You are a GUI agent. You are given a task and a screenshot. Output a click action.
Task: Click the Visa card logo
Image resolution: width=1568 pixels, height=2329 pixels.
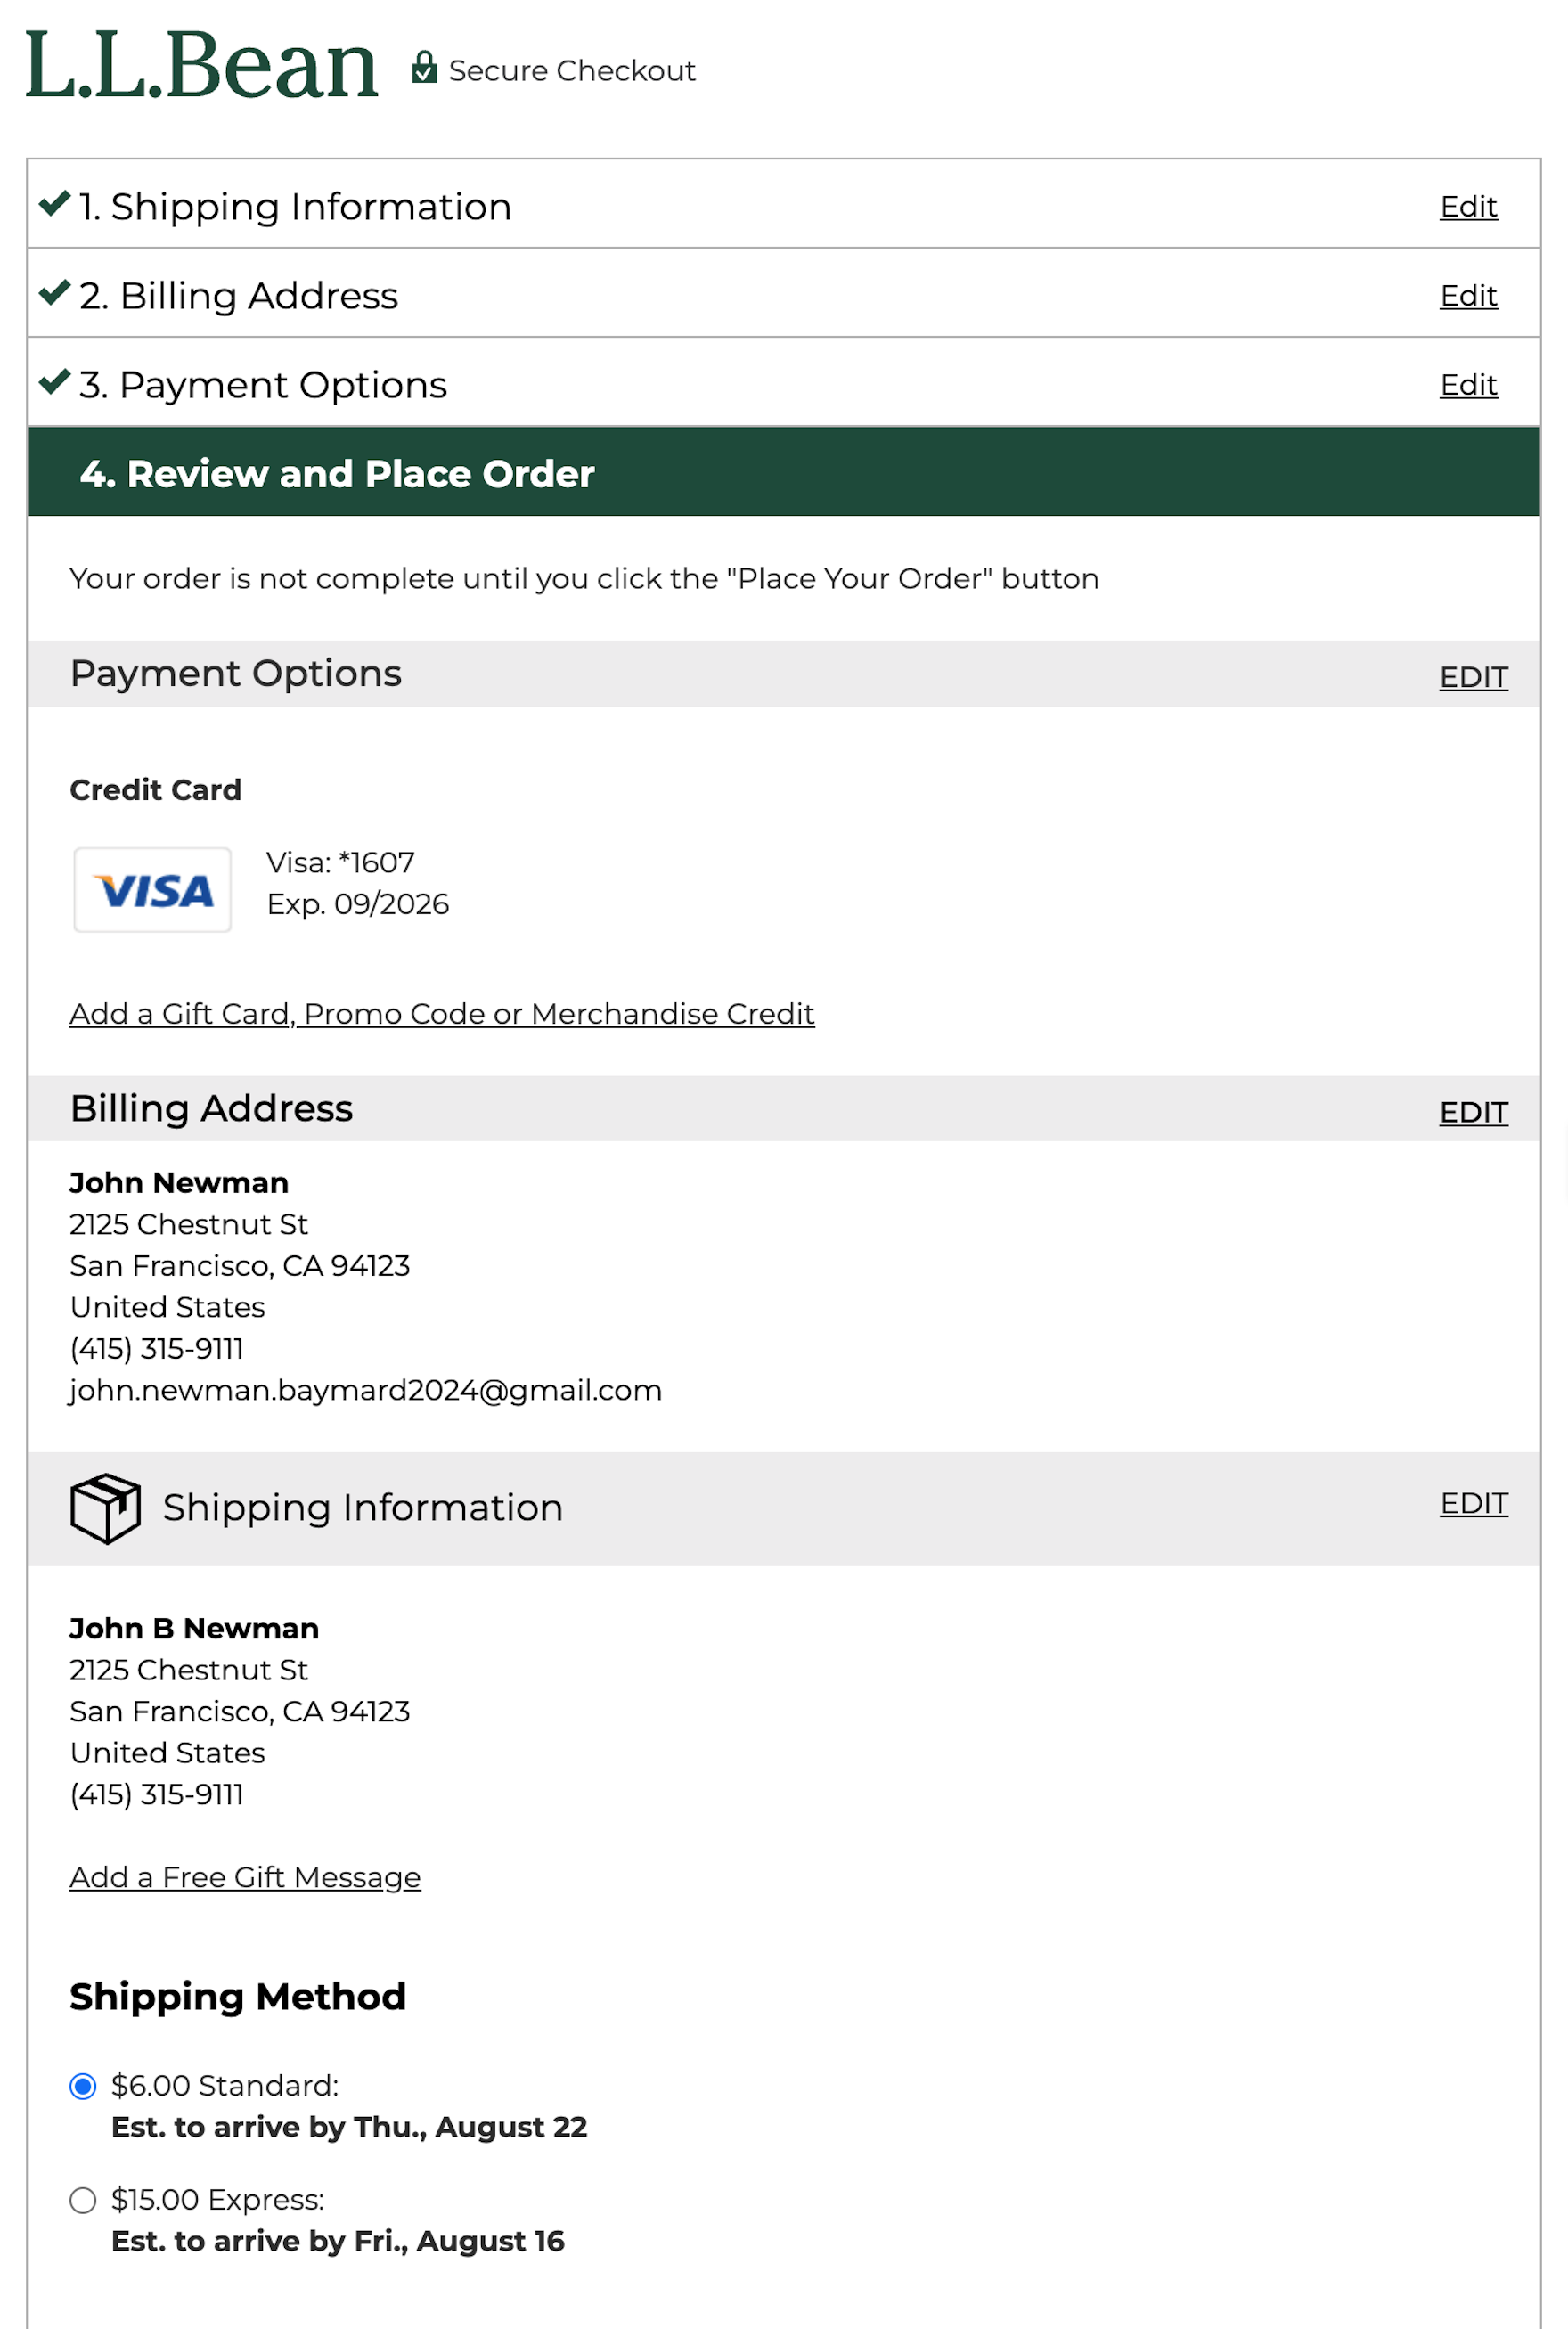point(153,889)
